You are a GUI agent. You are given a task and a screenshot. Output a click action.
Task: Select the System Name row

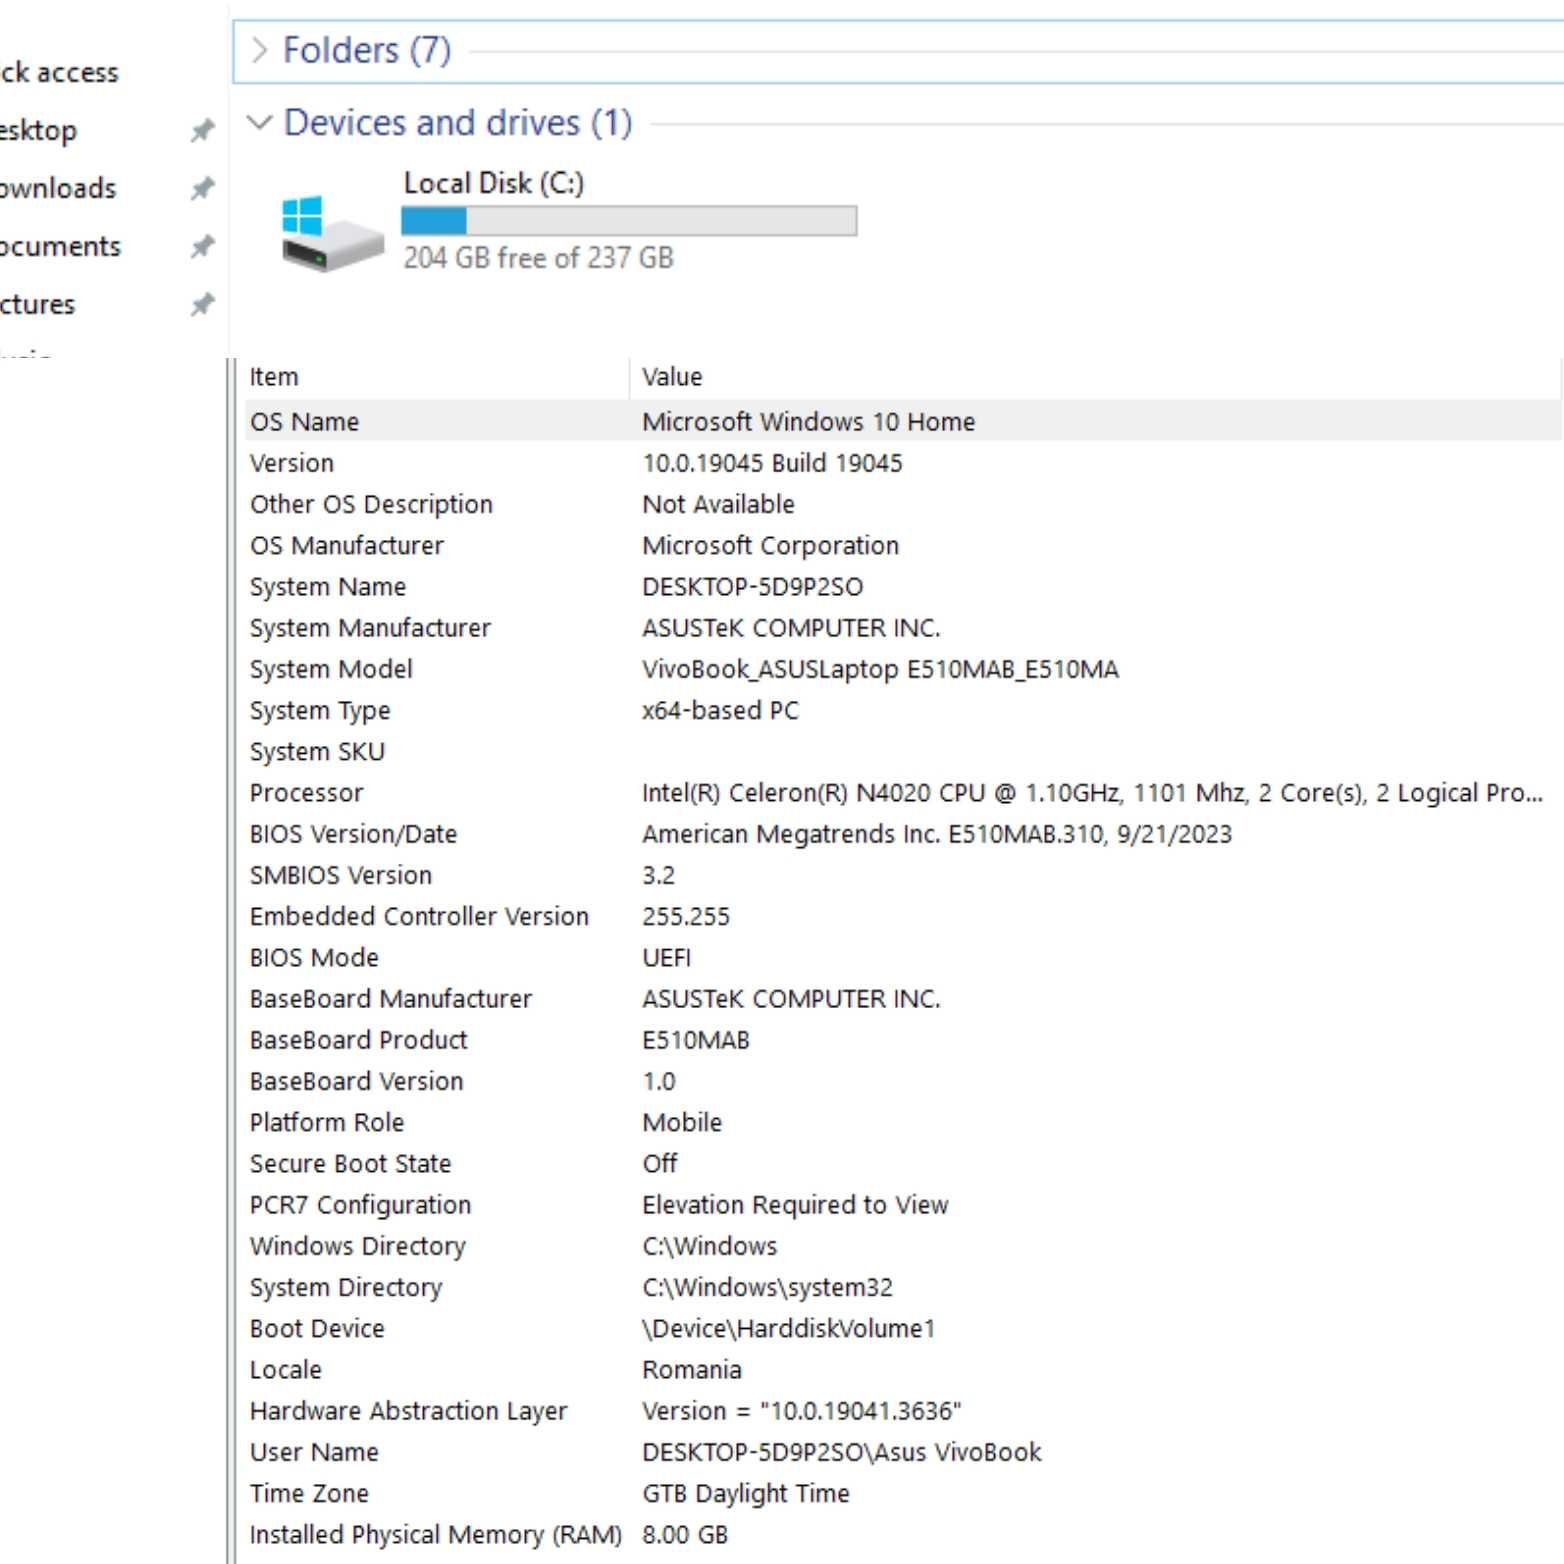coord(903,586)
